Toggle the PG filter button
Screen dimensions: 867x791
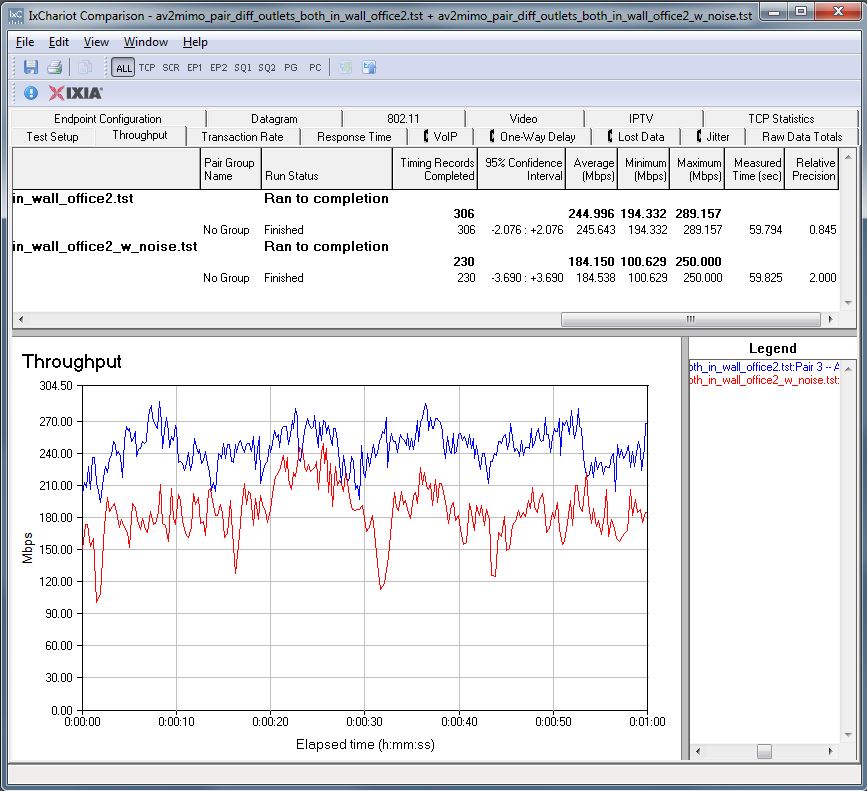coord(291,67)
